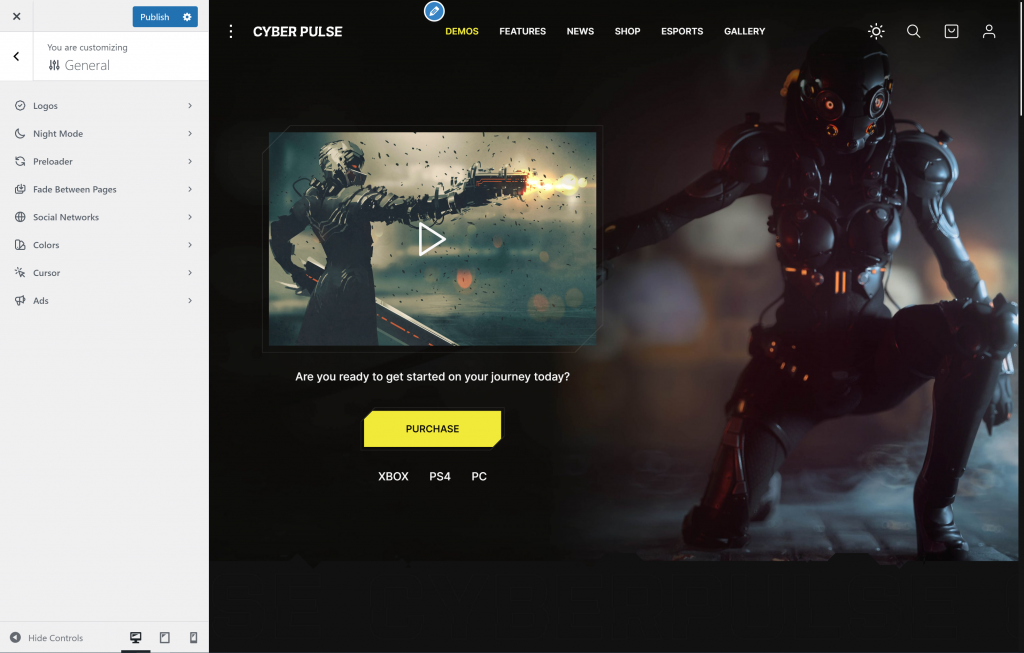1024x653 pixels.
Task: Open the NEWS menu item
Action: pyautogui.click(x=580, y=31)
